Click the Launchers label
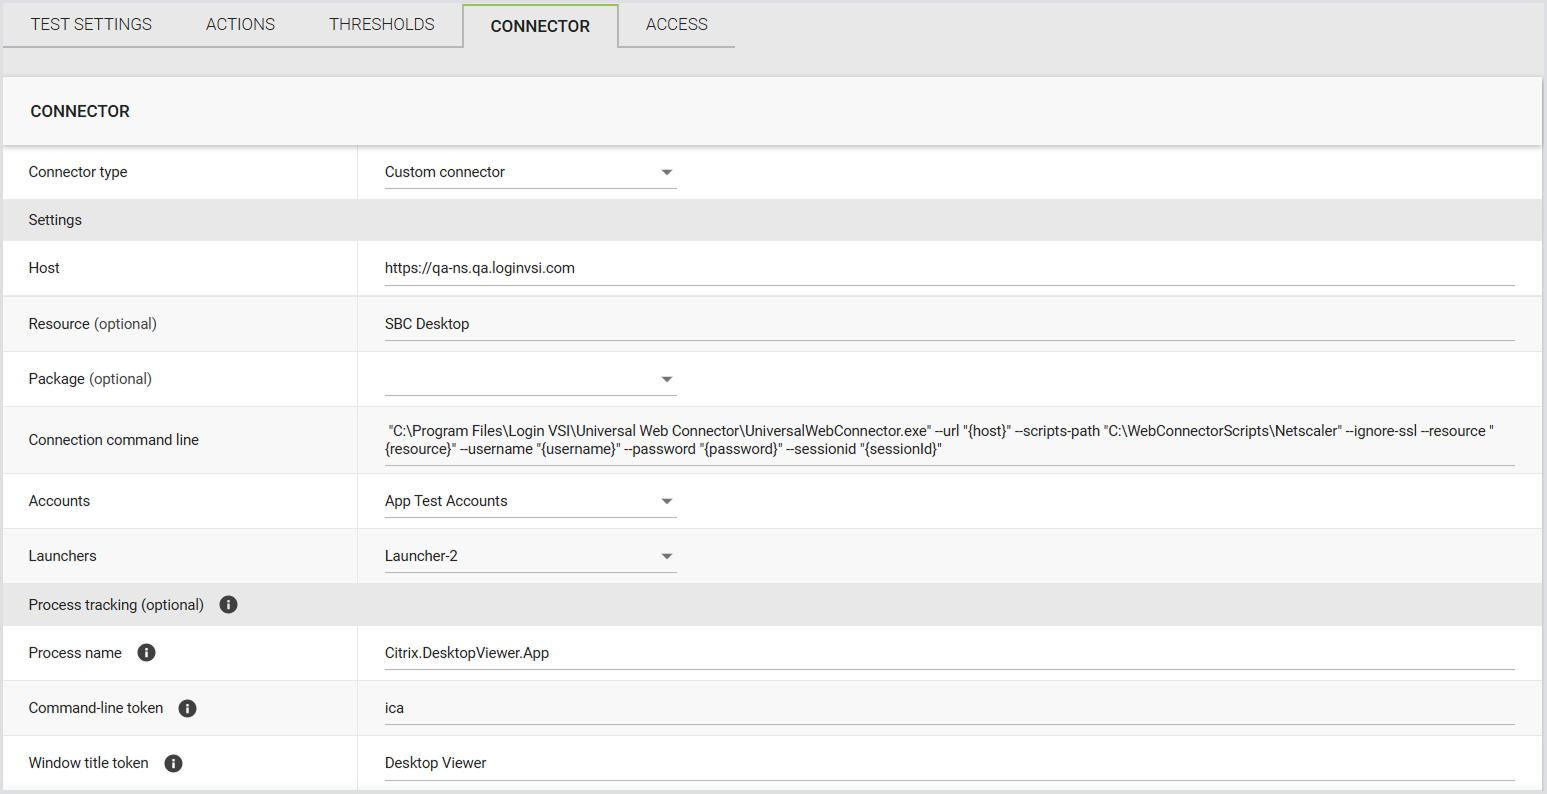The width and height of the screenshot is (1547, 794). coord(63,556)
